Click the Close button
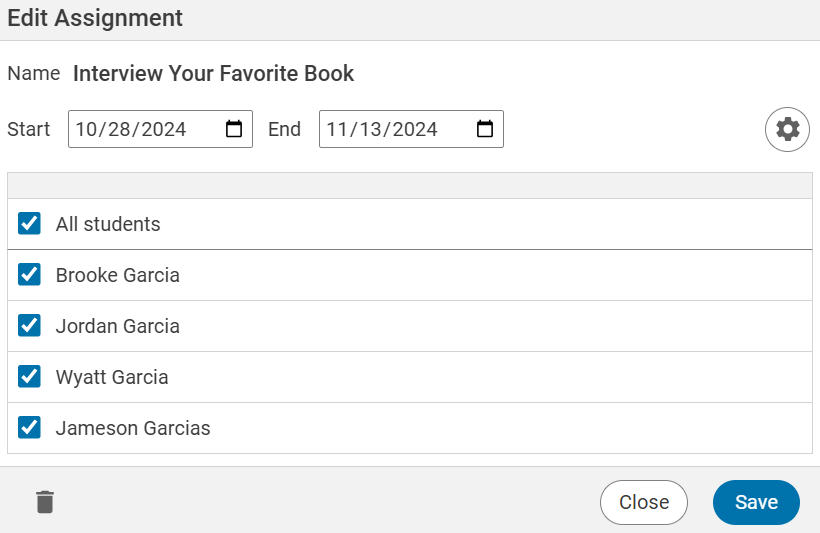The height and width of the screenshot is (533, 820). (x=643, y=502)
